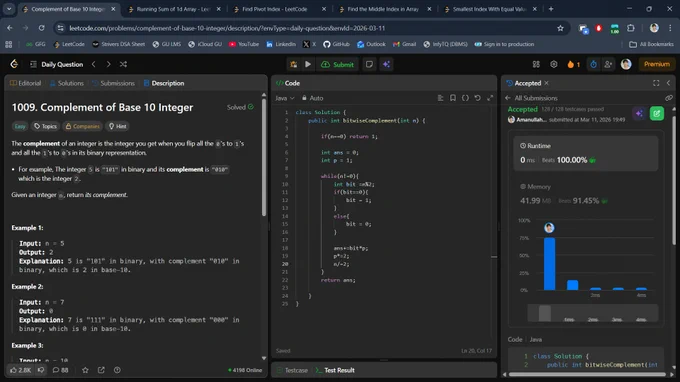680x382 pixels.
Task: Click the LeetCode logo icon
Action: [x=14, y=64]
